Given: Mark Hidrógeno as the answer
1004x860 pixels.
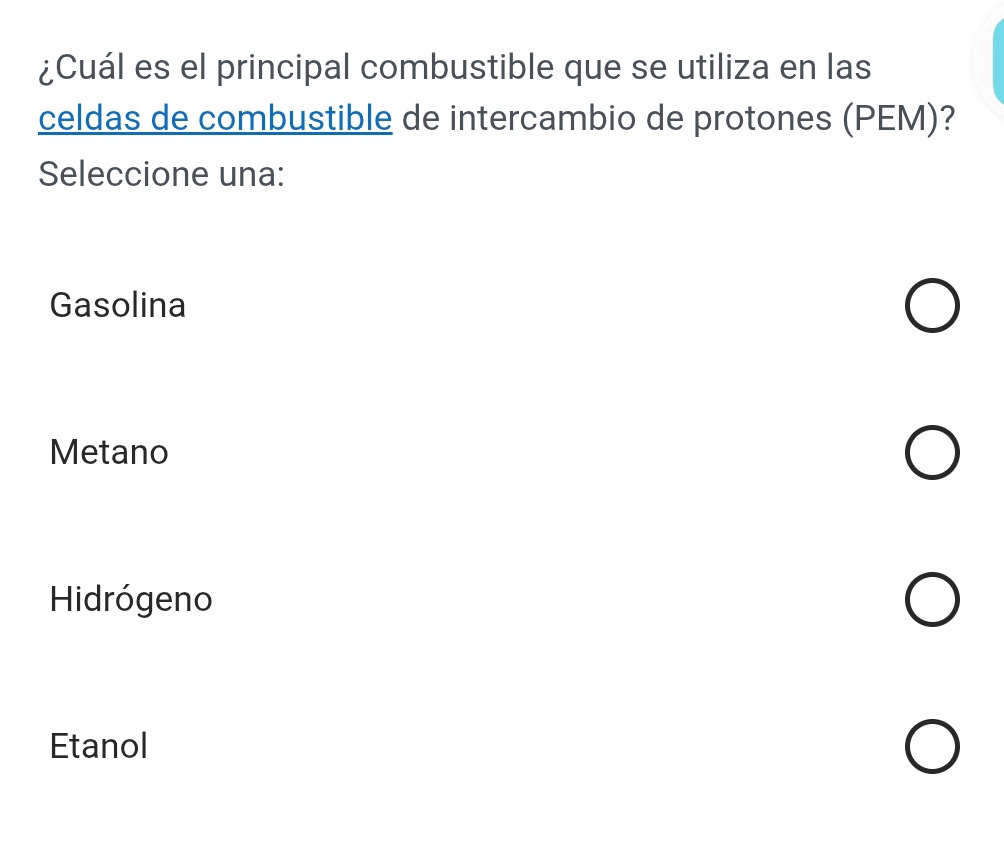Looking at the screenshot, I should (933, 601).
